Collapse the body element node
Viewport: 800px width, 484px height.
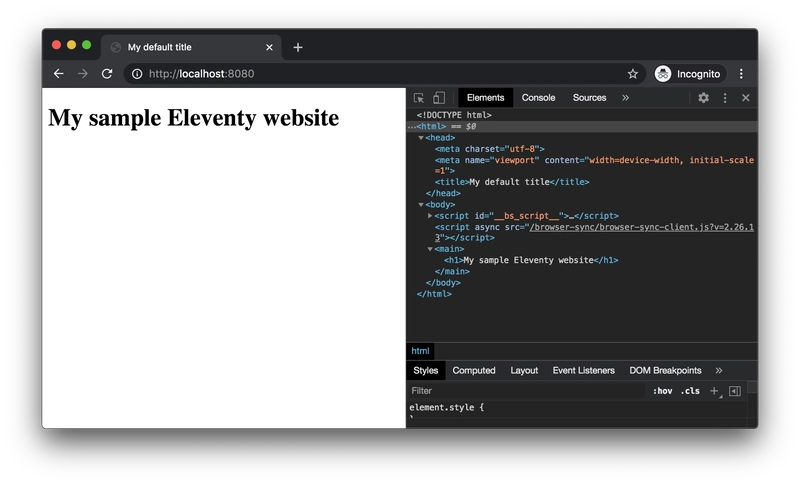click(x=421, y=205)
